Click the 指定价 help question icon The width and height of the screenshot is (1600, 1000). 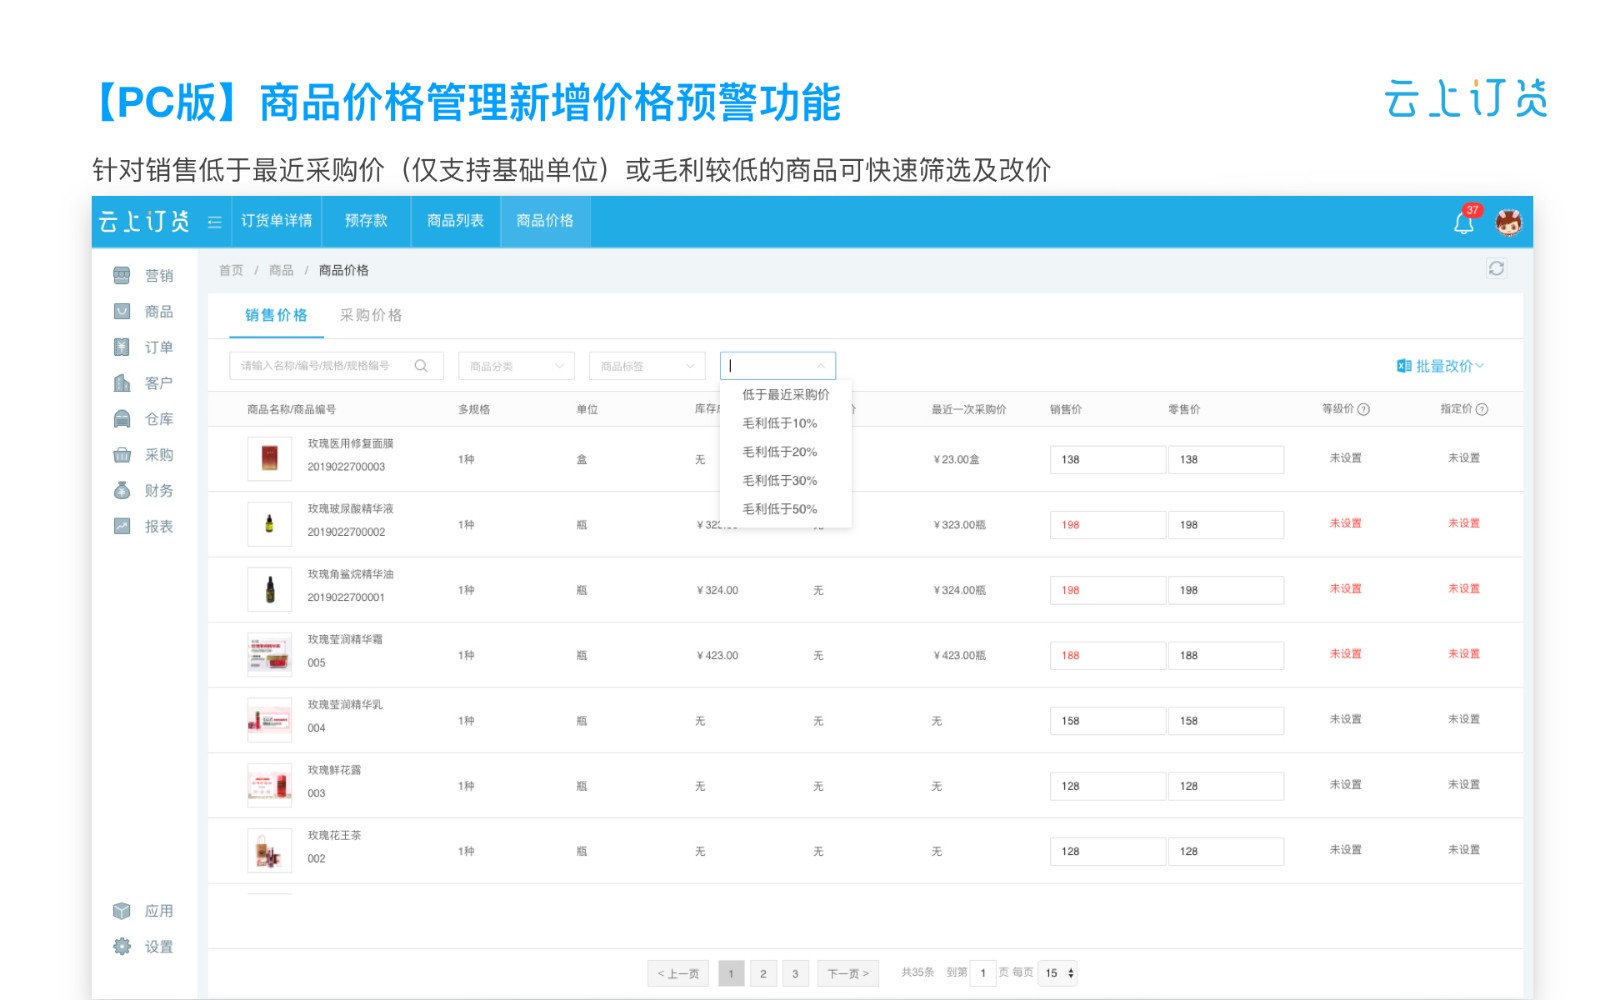point(1482,409)
